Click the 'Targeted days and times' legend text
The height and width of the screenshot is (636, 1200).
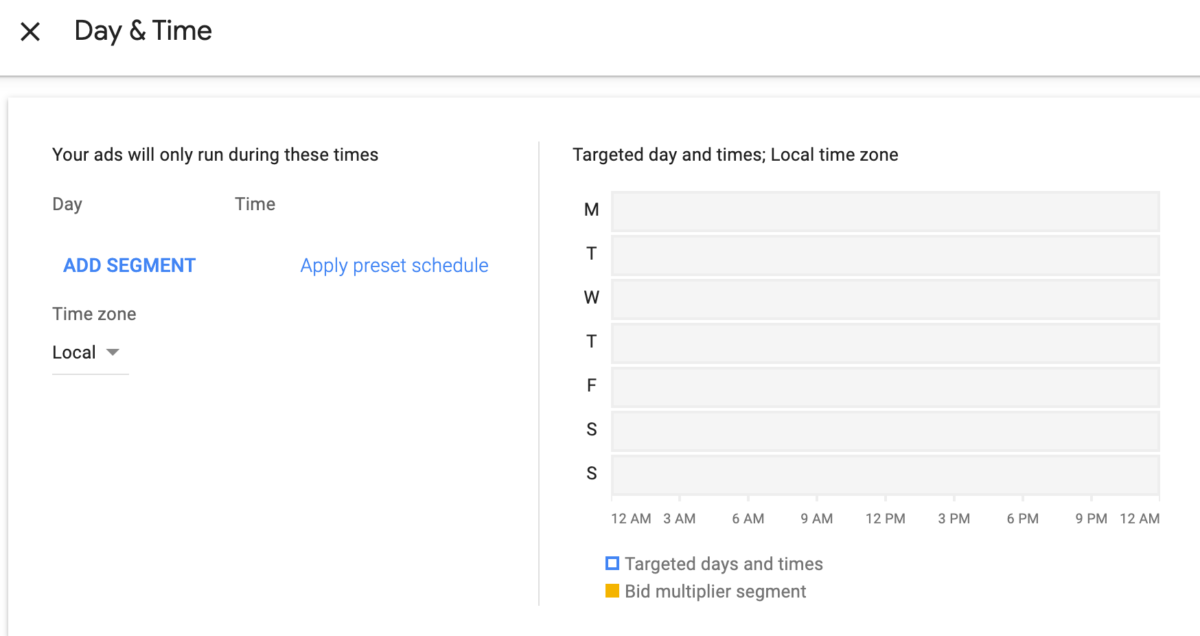pyautogui.click(x=724, y=564)
